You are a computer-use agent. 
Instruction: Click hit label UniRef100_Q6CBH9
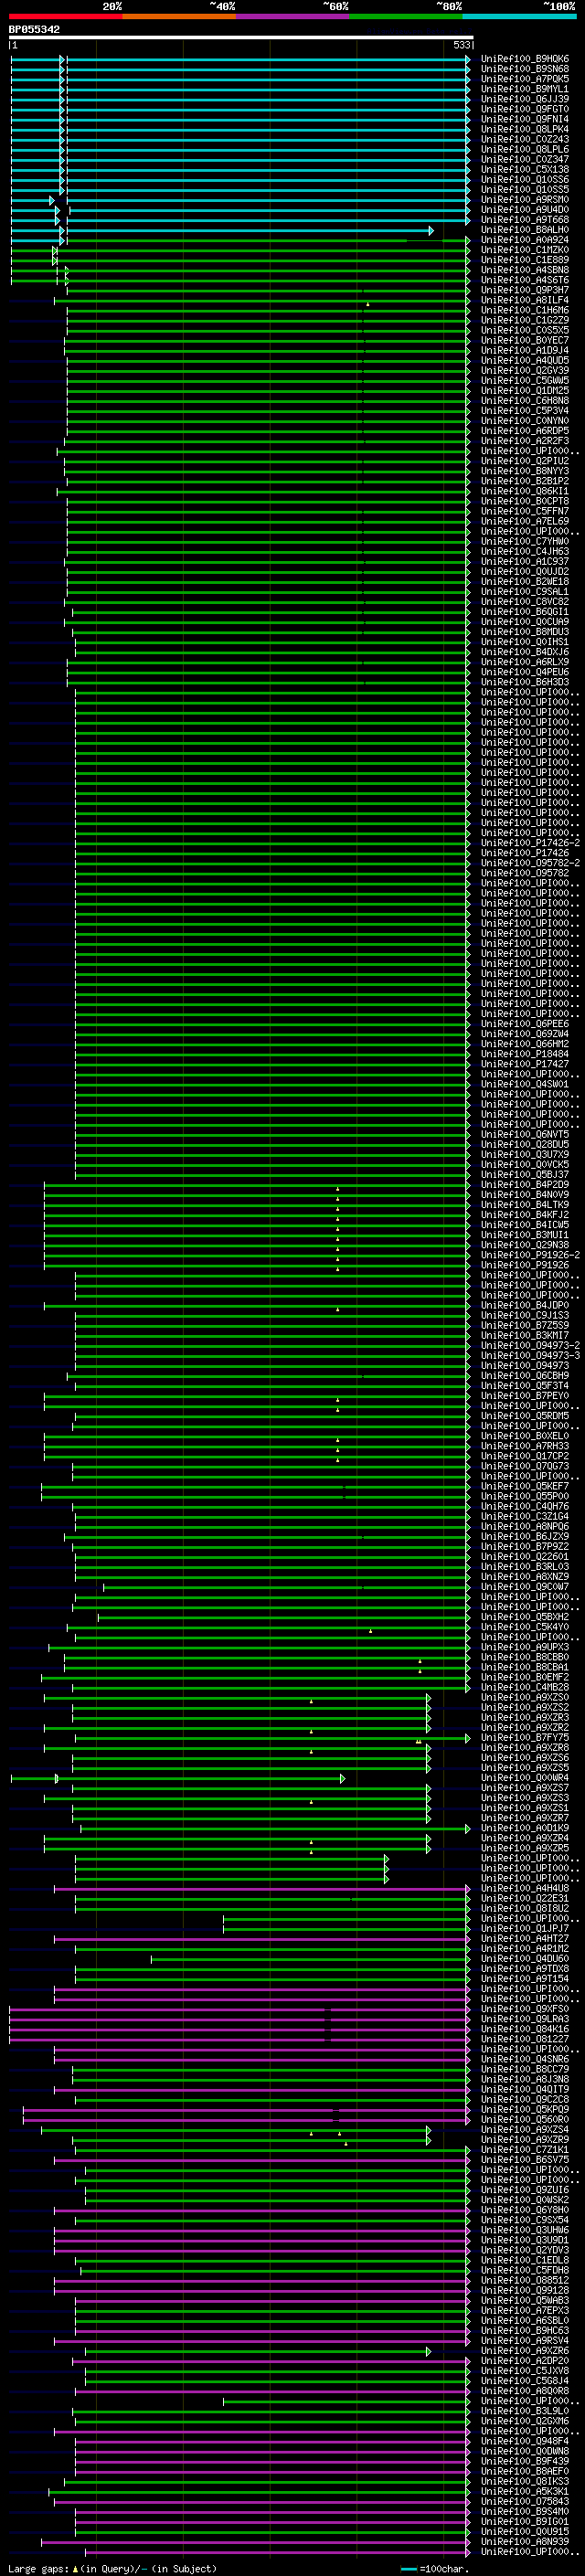(525, 1376)
